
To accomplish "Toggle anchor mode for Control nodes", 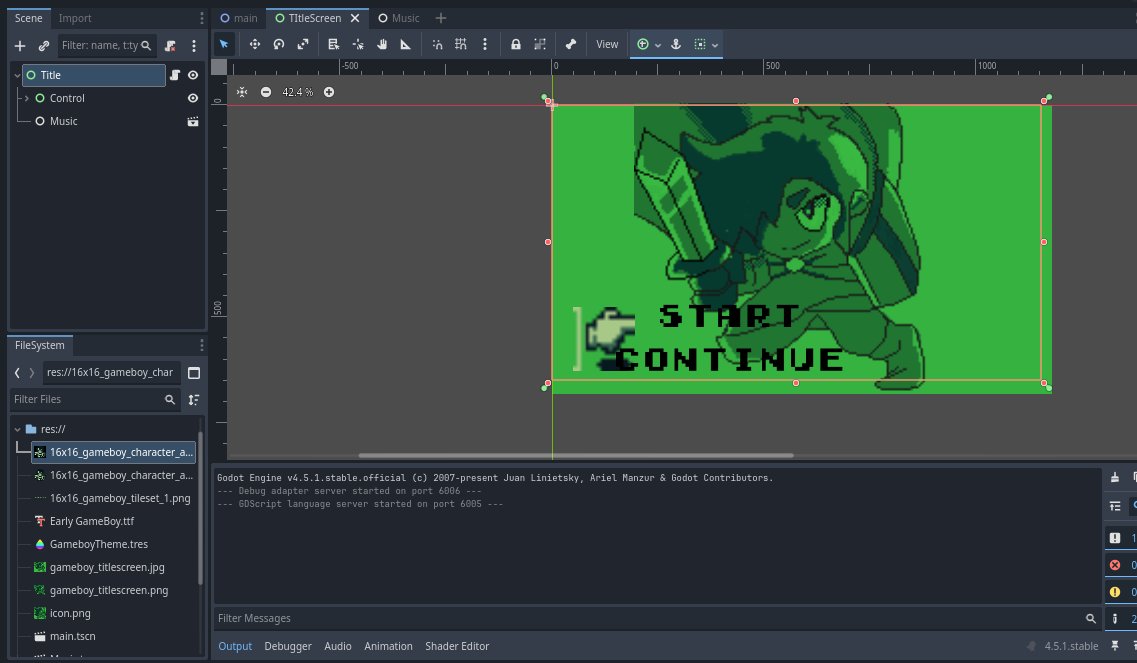I will click(x=676, y=44).
